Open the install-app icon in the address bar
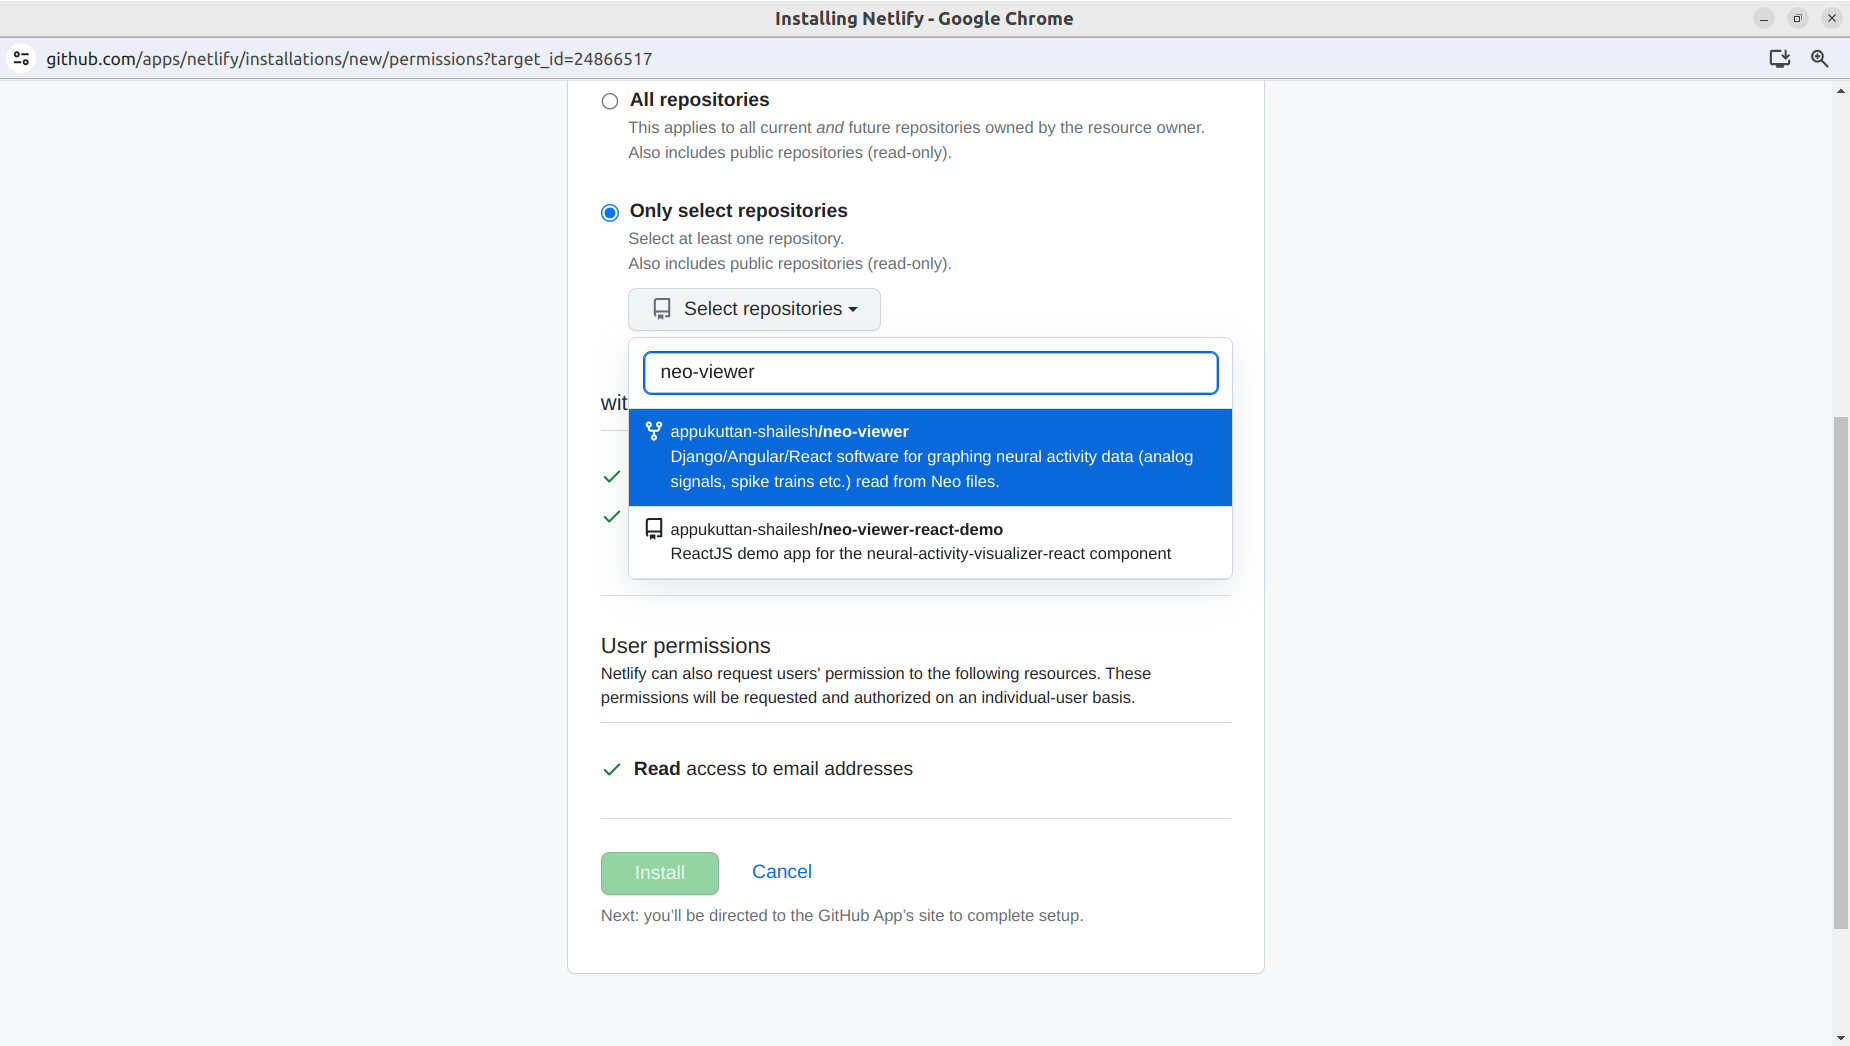1850x1046 pixels. click(x=1779, y=59)
